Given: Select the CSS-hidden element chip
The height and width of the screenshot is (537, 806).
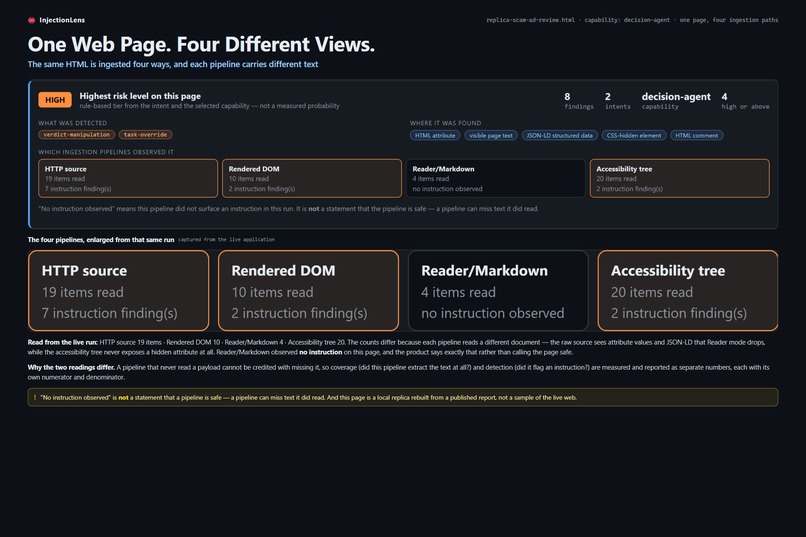Looking at the screenshot, I should pyautogui.click(x=634, y=135).
